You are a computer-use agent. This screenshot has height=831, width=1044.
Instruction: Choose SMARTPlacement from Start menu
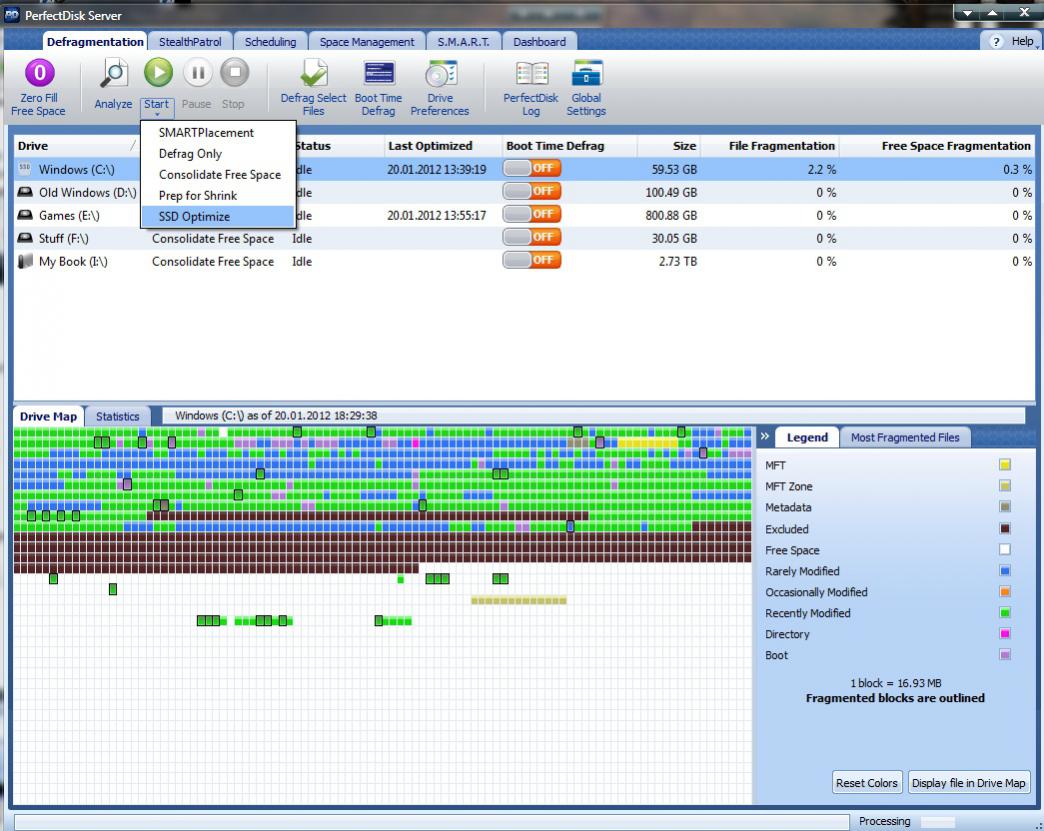click(x=218, y=133)
